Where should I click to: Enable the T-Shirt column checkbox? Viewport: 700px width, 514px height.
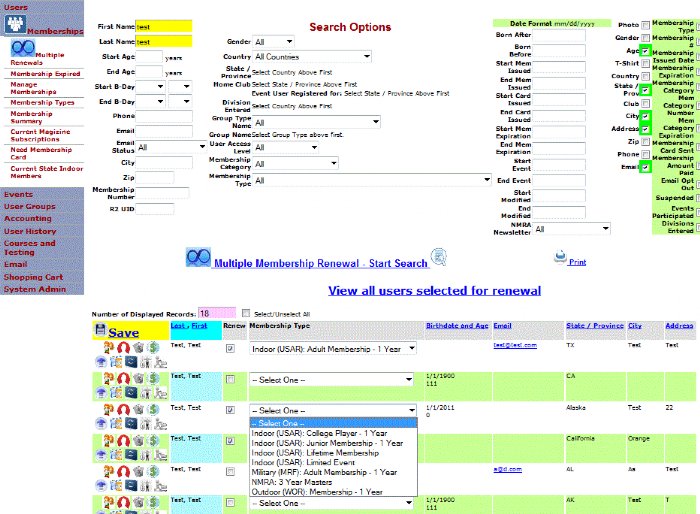click(x=646, y=63)
